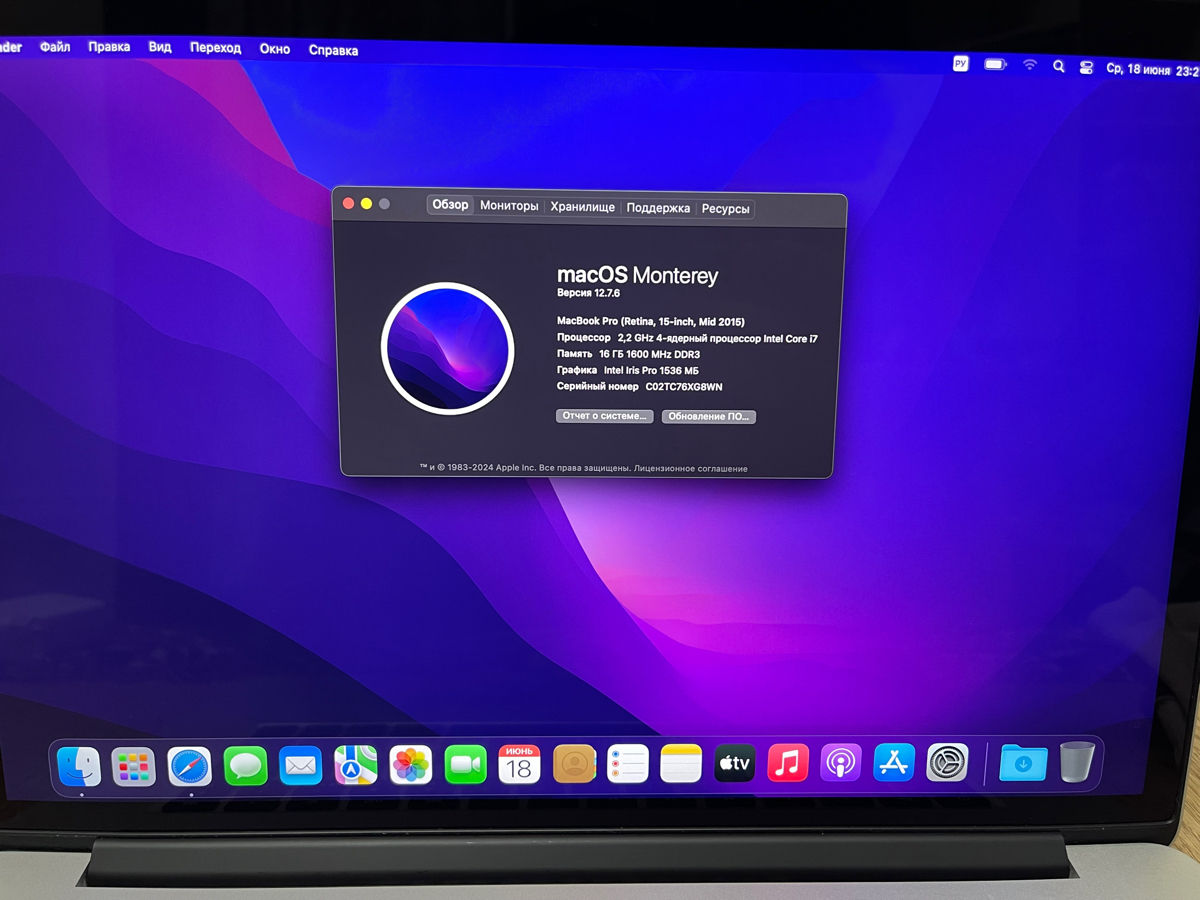This screenshot has height=900, width=1200.
Task: Click the 16 ГБ 1600 MHz DDR3 text
Action: (x=649, y=354)
